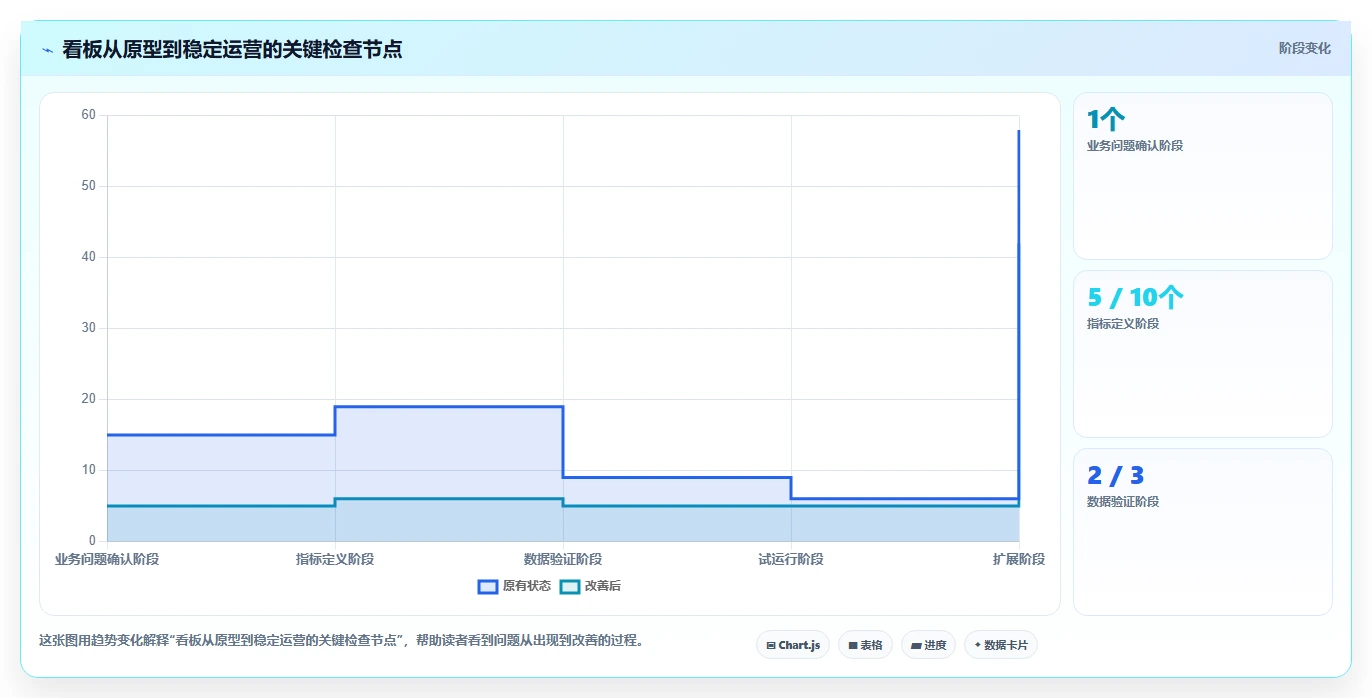The width and height of the screenshot is (1372, 698).
Task: Click the 1个 value in first card
Action: coord(1107,120)
